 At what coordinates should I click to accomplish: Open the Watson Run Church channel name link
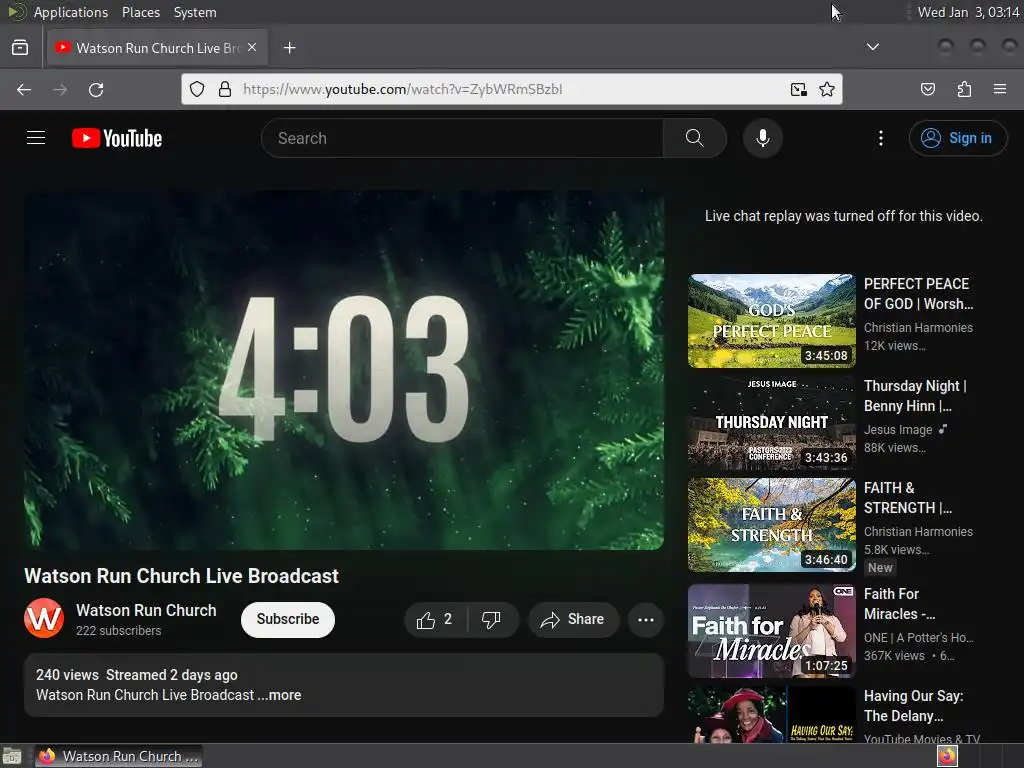click(x=146, y=611)
